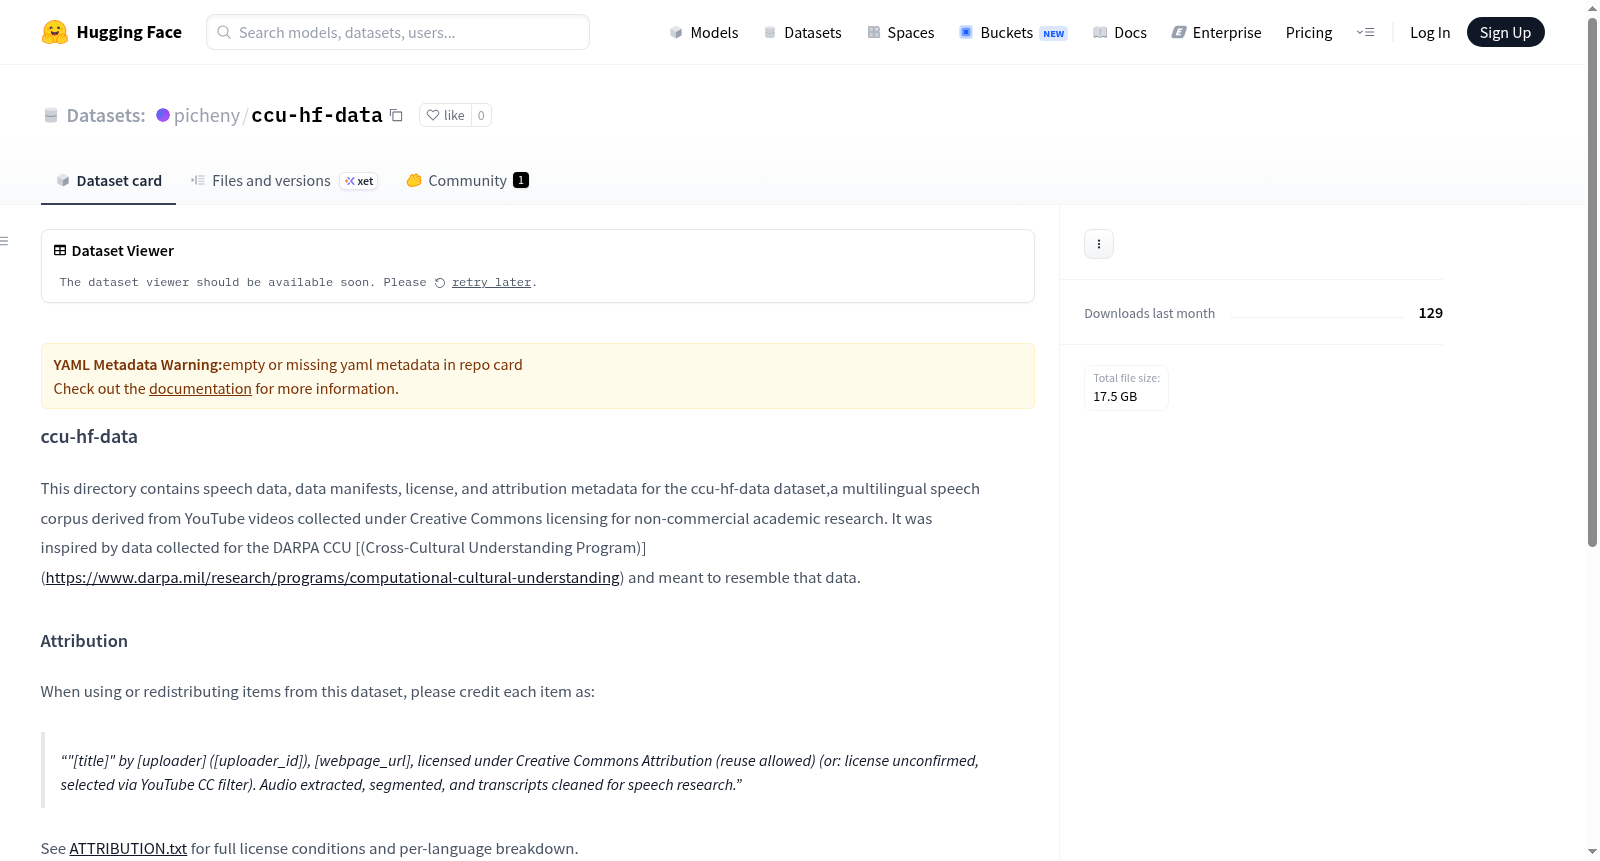Go to Datasets in top navigation
1600x861 pixels.
click(x=803, y=32)
